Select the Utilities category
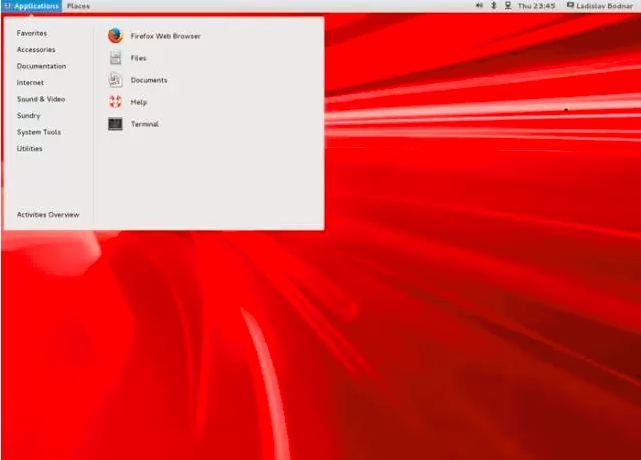The height and width of the screenshot is (460, 641). point(29,148)
